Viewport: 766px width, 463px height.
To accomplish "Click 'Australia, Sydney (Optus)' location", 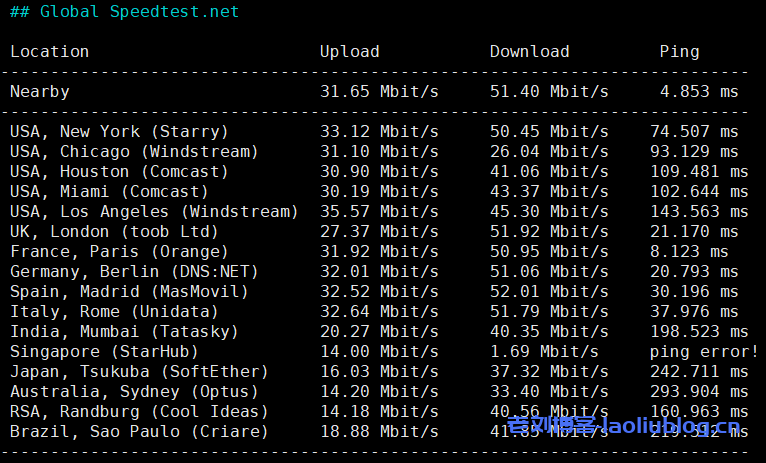I will pyautogui.click(x=129, y=392).
